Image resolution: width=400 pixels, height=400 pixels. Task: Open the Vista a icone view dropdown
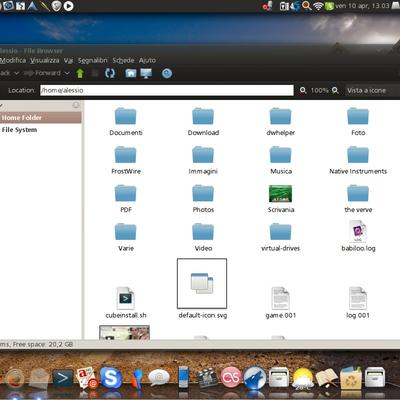click(372, 90)
